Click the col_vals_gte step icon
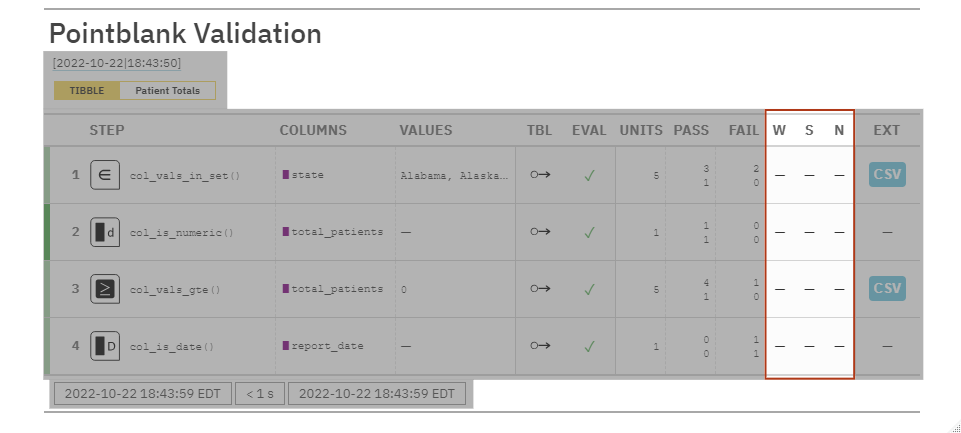Viewport: 961px width, 433px height. click(105, 289)
